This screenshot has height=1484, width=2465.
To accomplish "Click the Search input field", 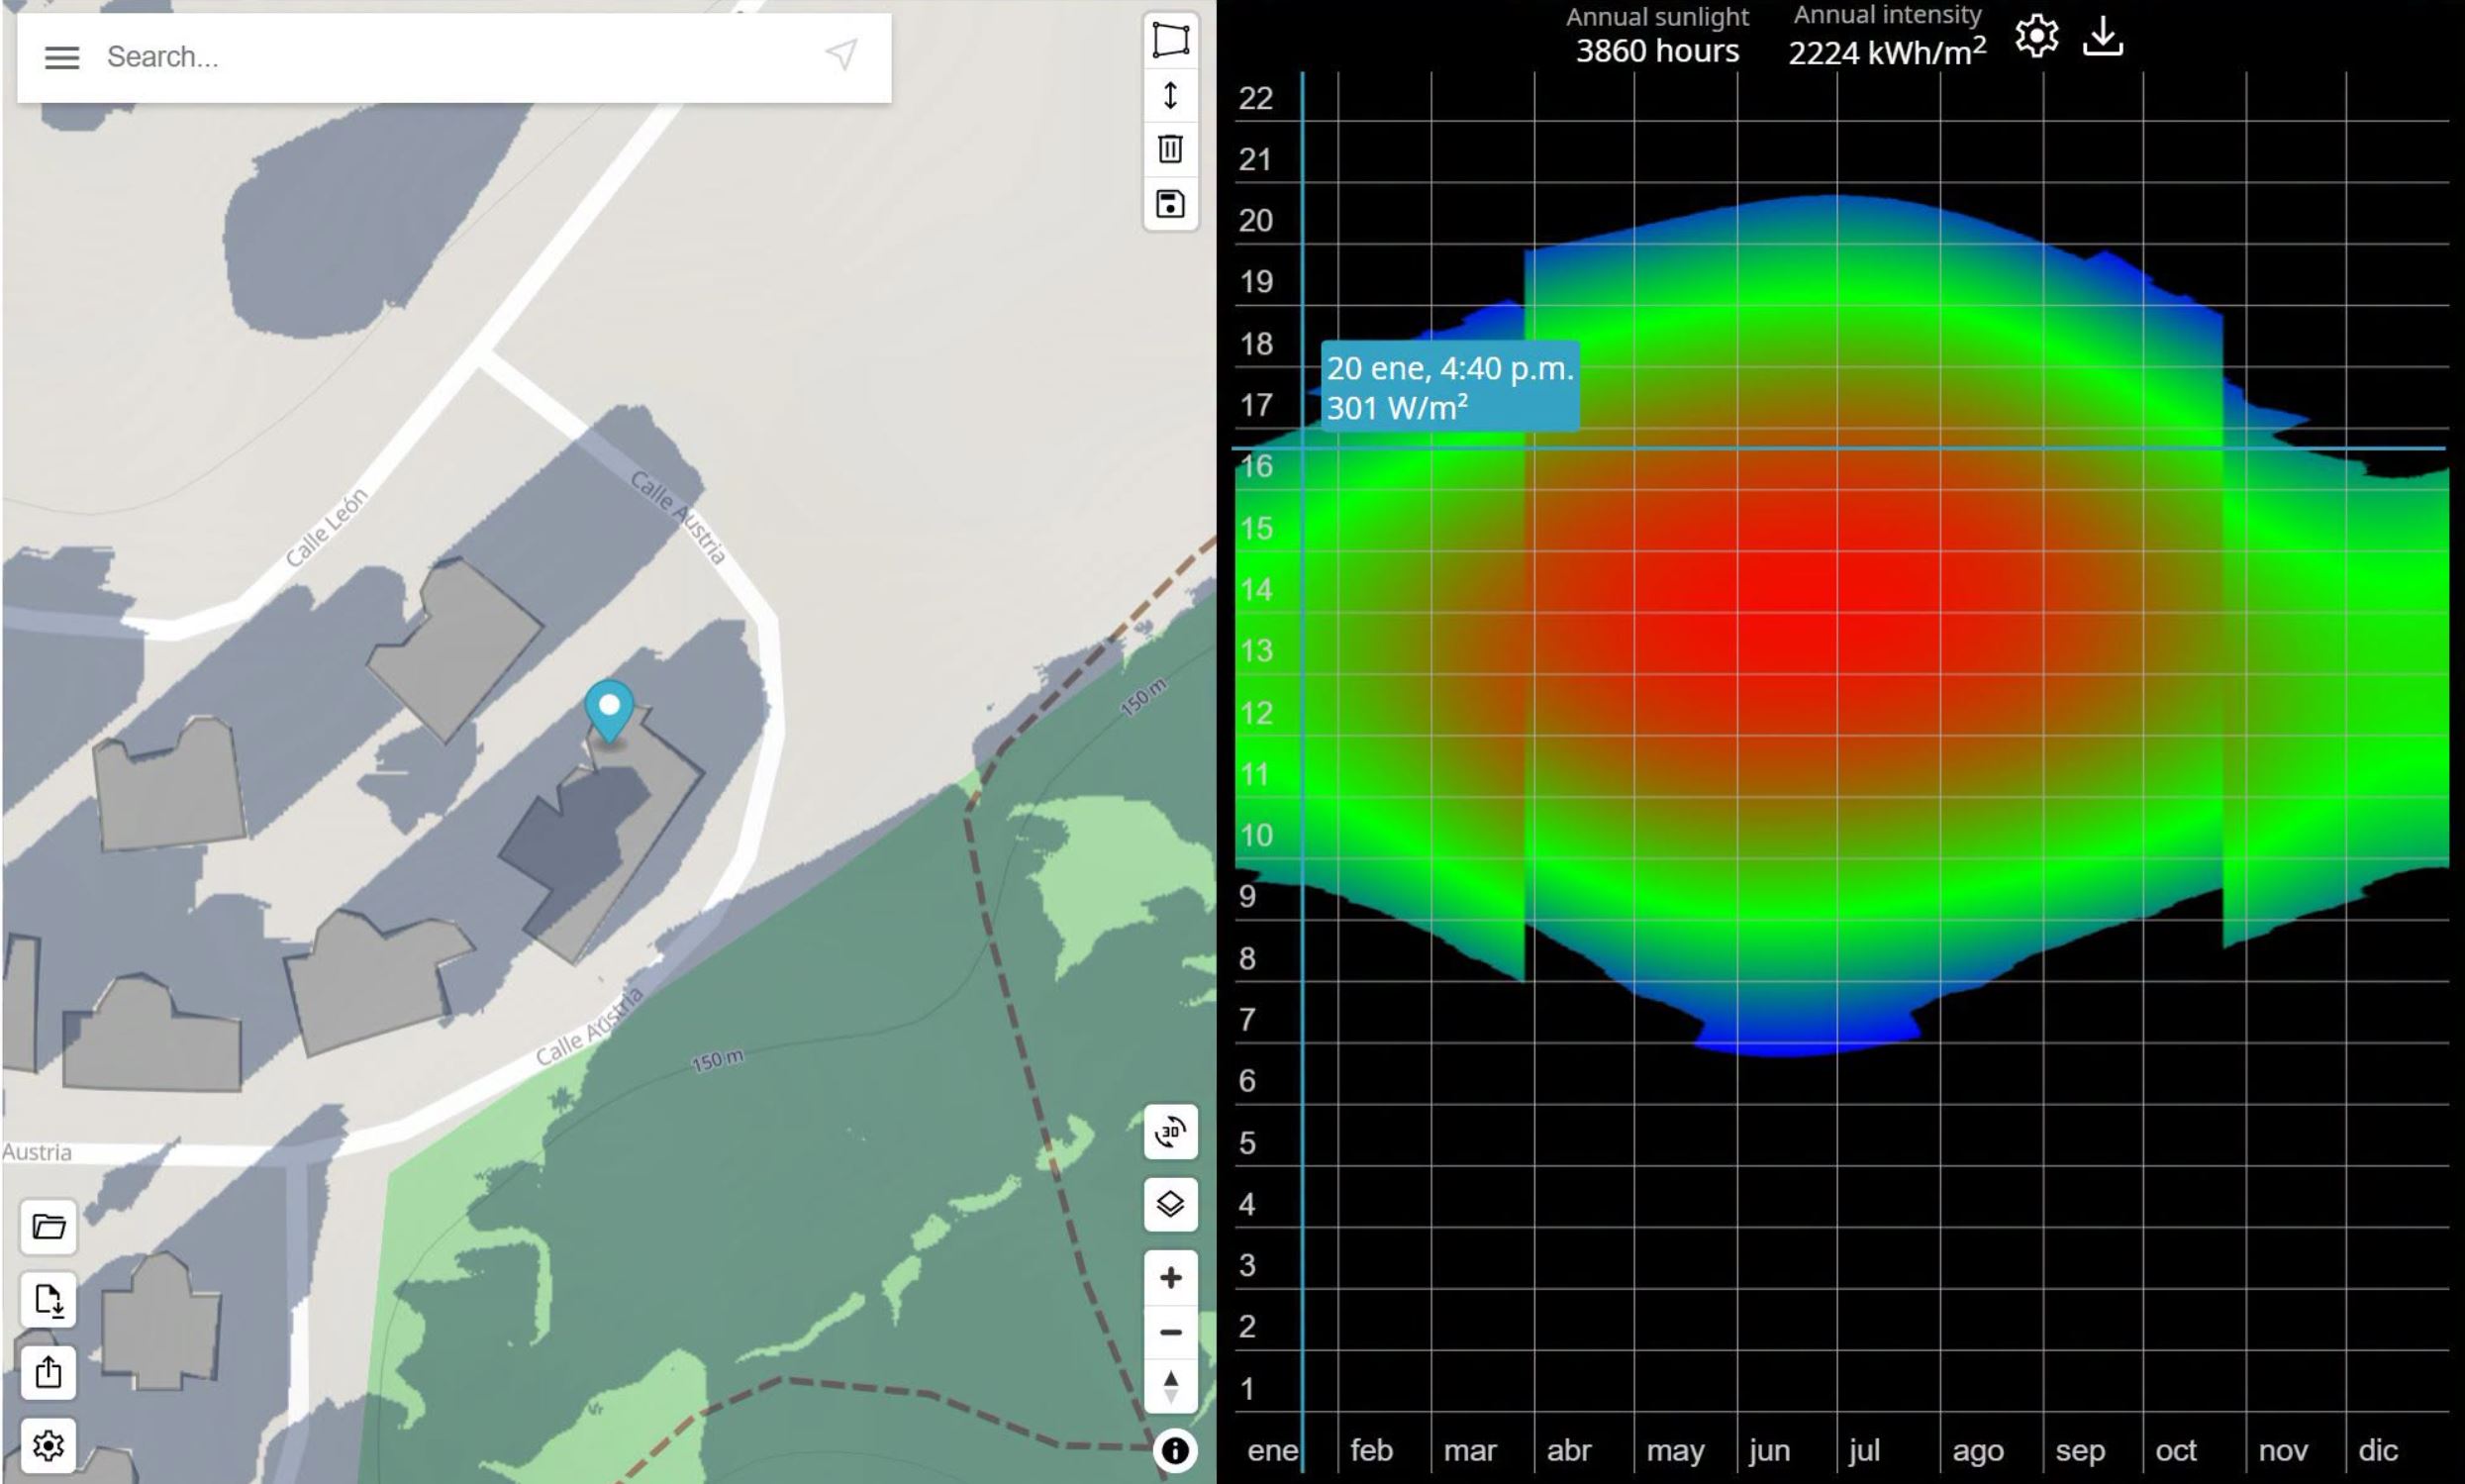I will click(455, 57).
